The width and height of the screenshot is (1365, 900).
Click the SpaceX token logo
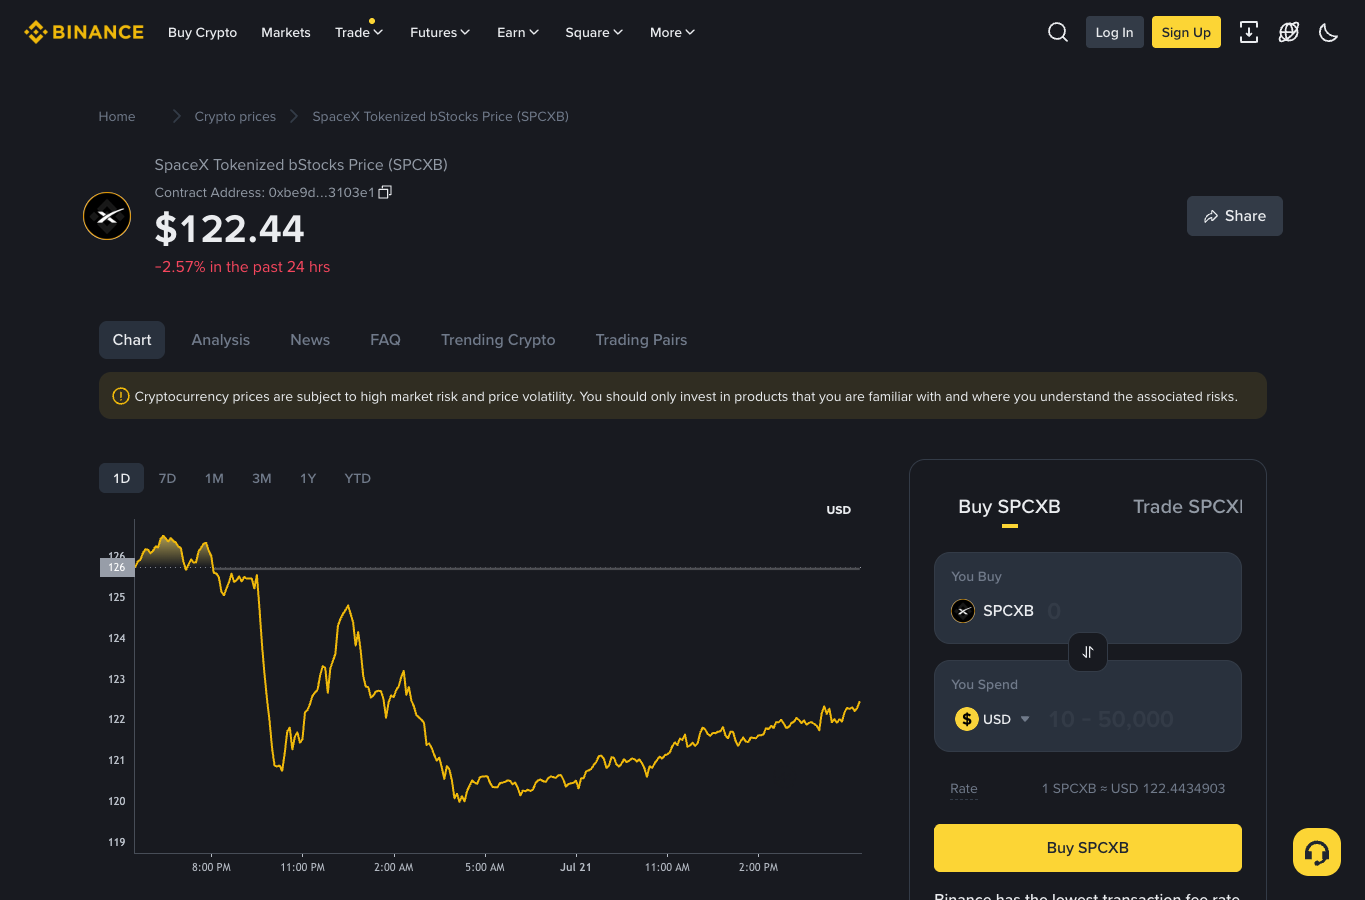[107, 216]
